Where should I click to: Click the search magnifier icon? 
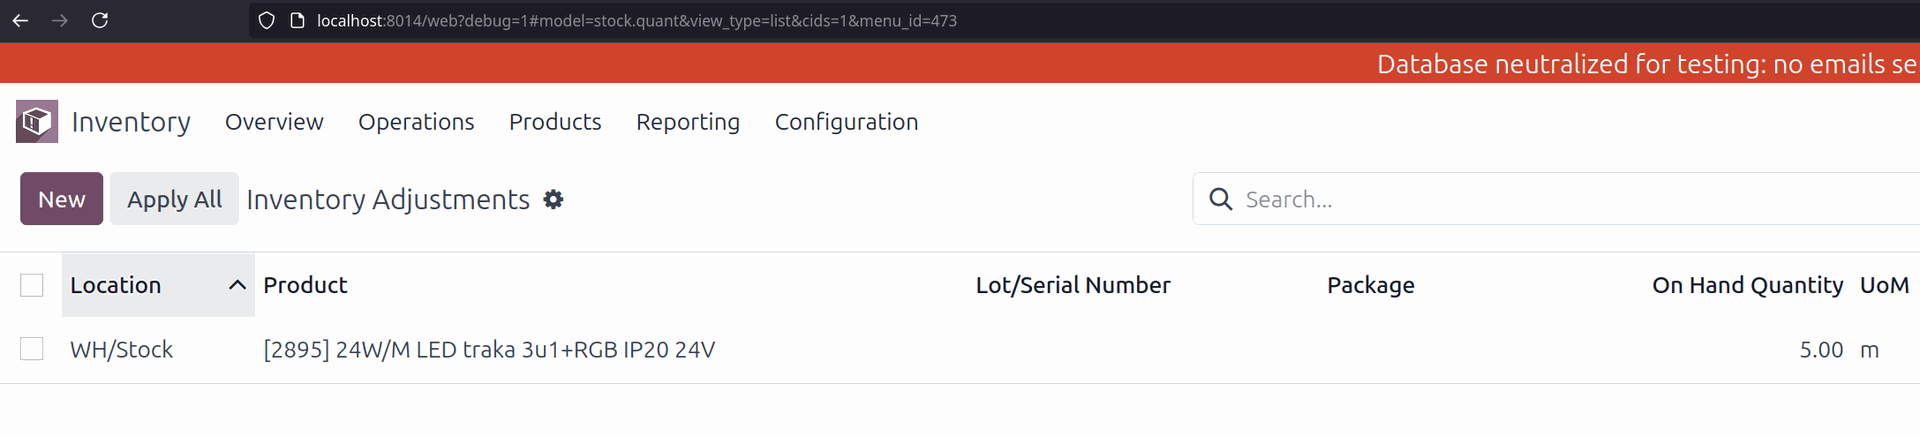click(1220, 199)
